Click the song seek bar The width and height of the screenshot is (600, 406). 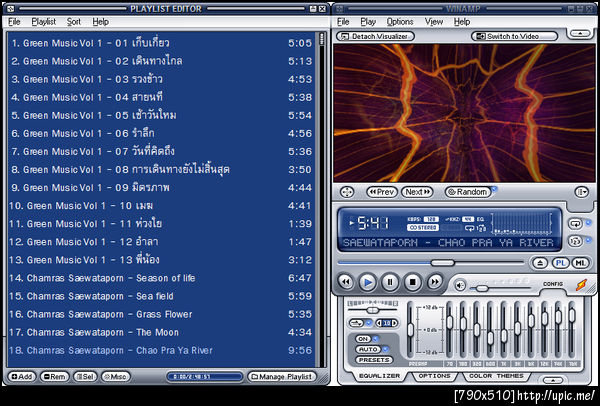(431, 263)
